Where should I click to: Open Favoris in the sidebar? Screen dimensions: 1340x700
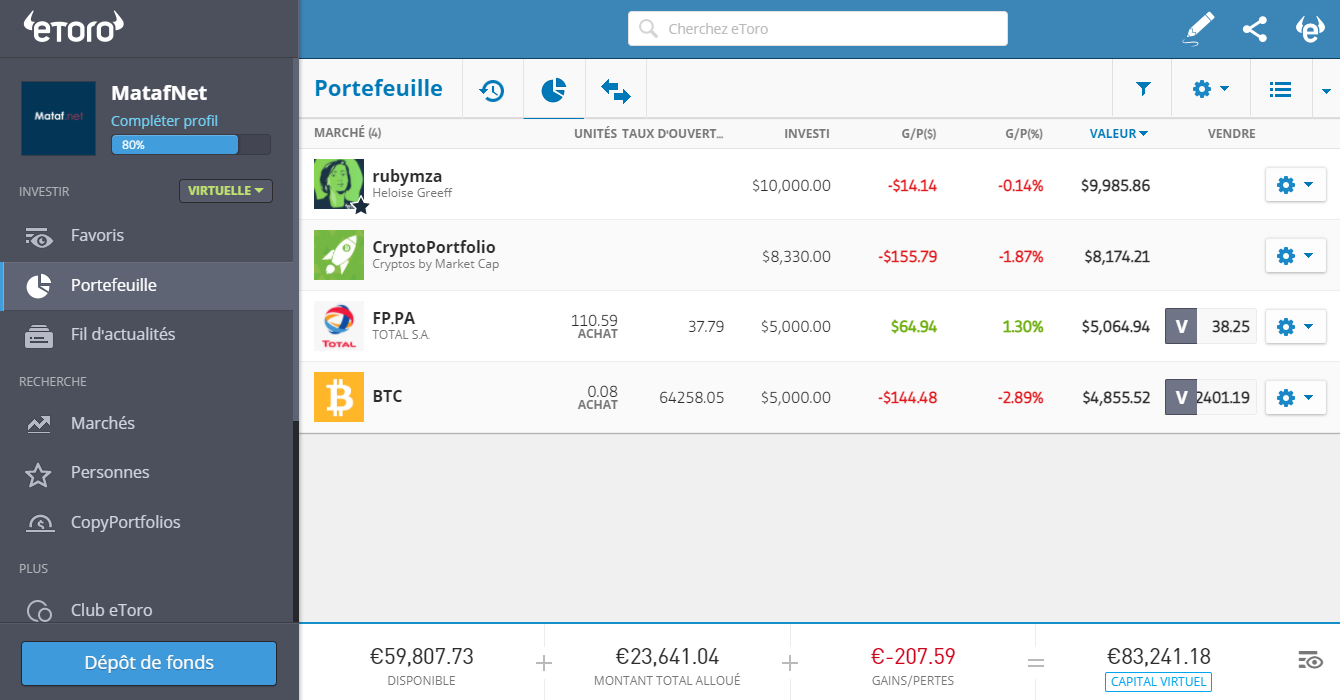148,236
